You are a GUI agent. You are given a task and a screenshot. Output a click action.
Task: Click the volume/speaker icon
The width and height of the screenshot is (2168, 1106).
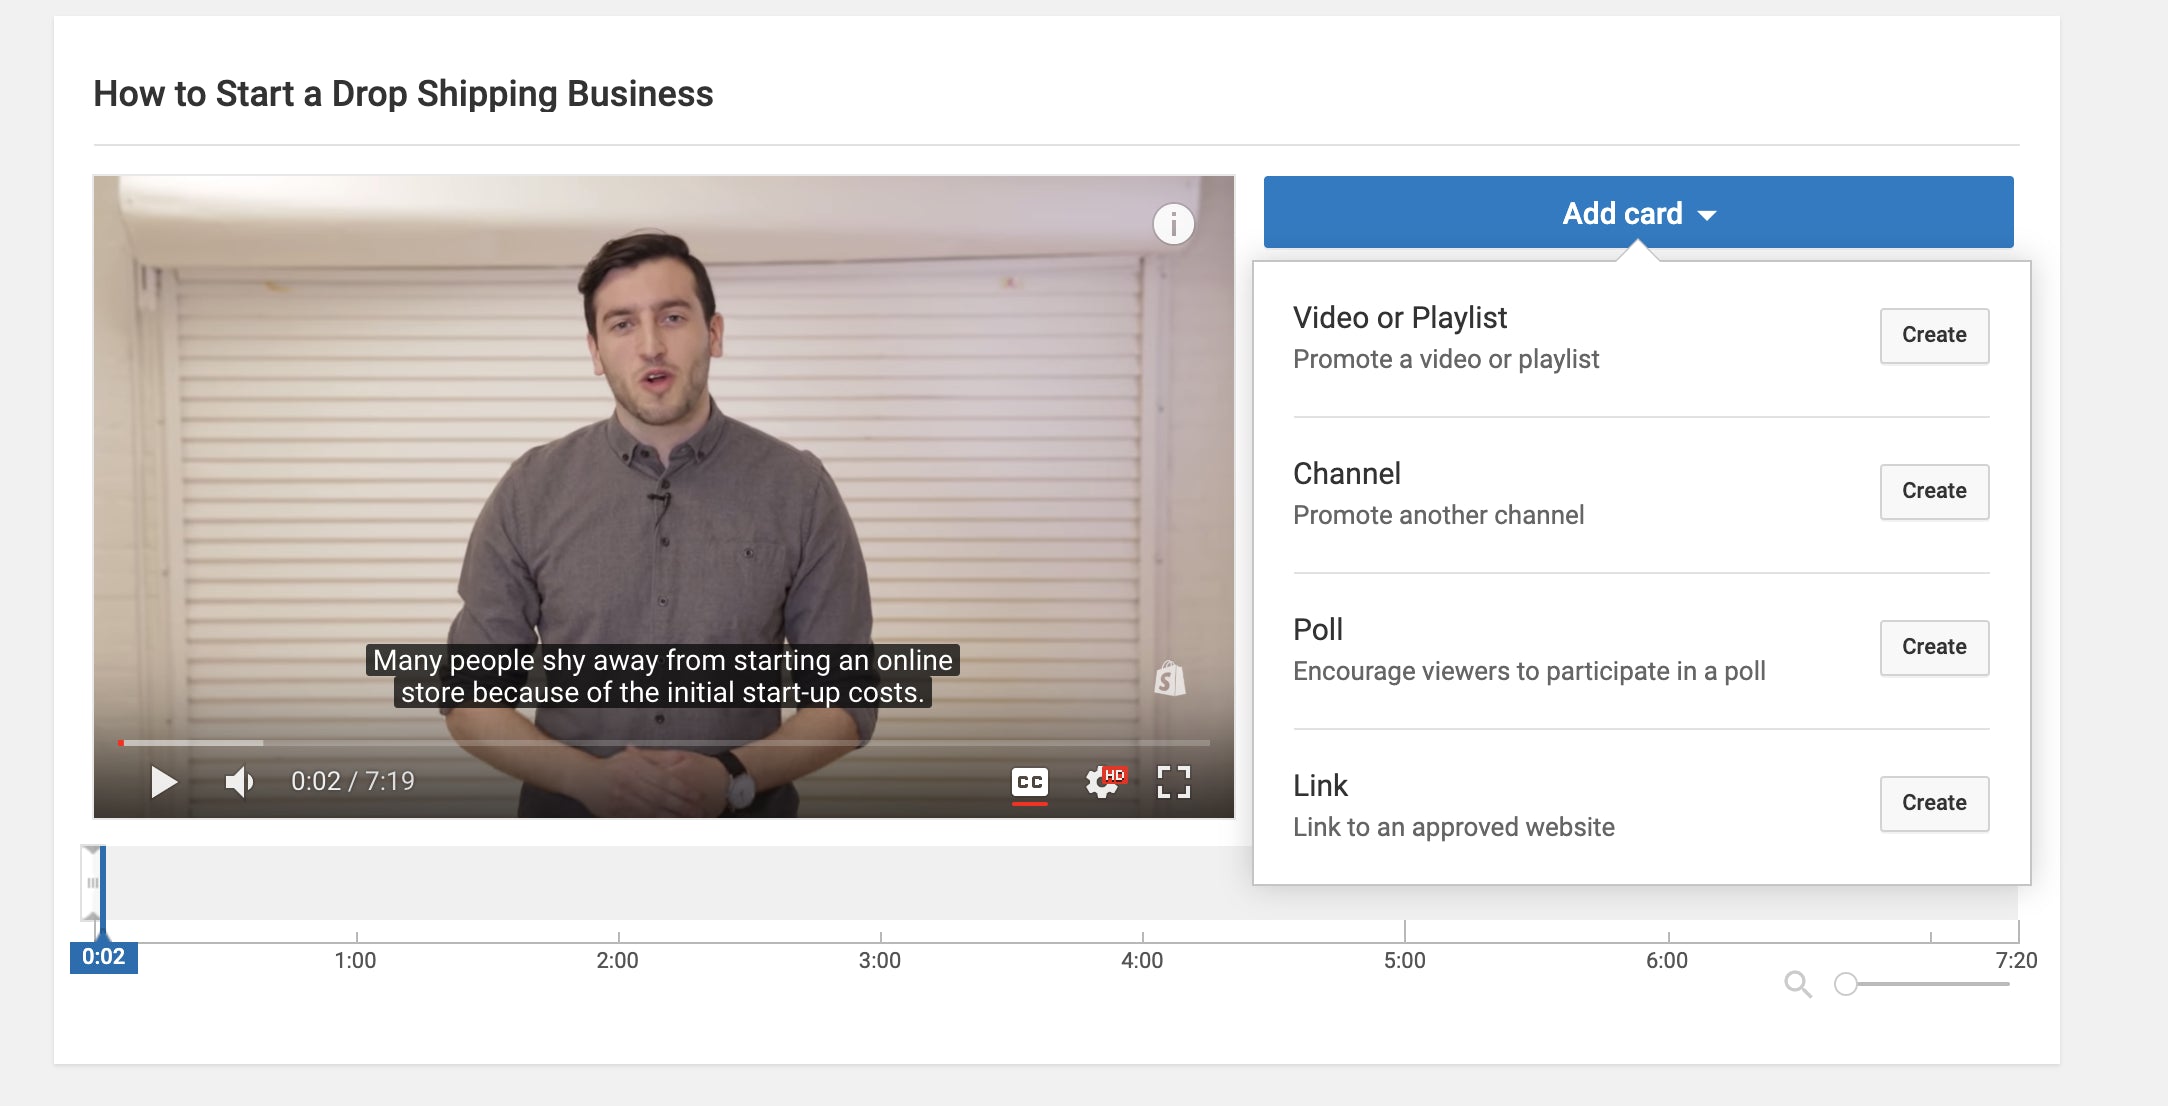pos(236,780)
